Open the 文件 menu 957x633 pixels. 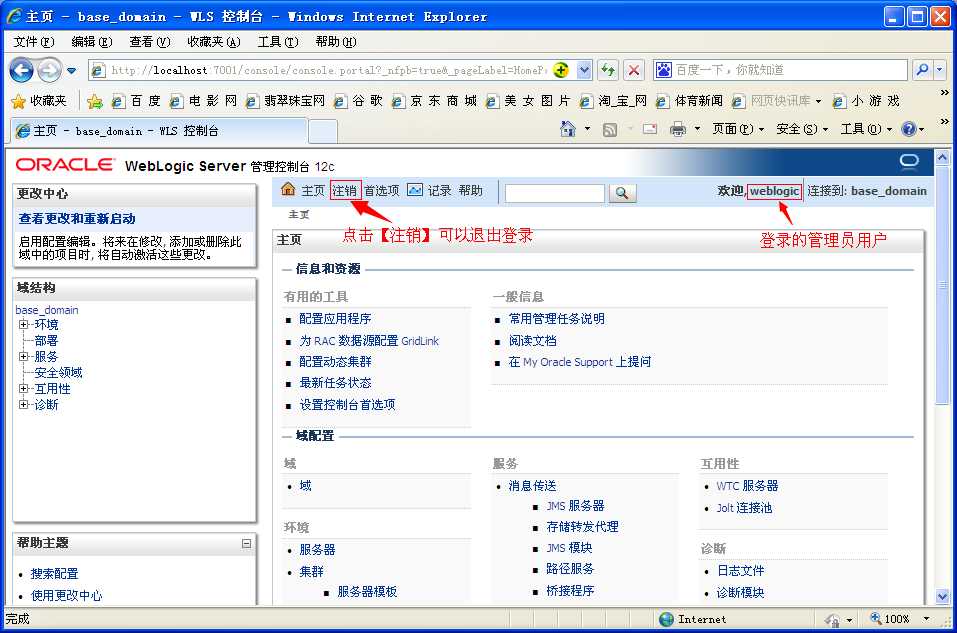pos(34,42)
